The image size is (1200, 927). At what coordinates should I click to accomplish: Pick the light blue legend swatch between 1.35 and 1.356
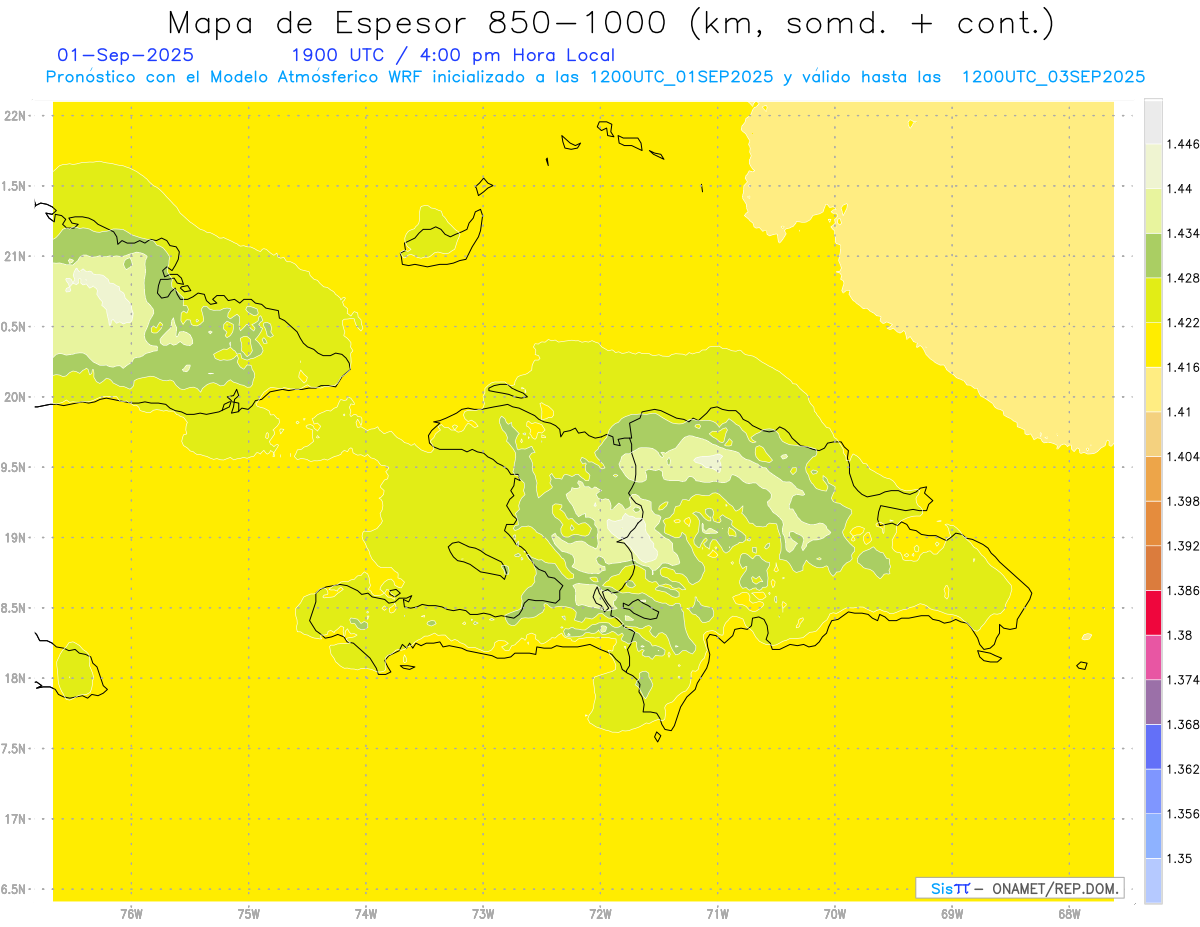[1153, 835]
